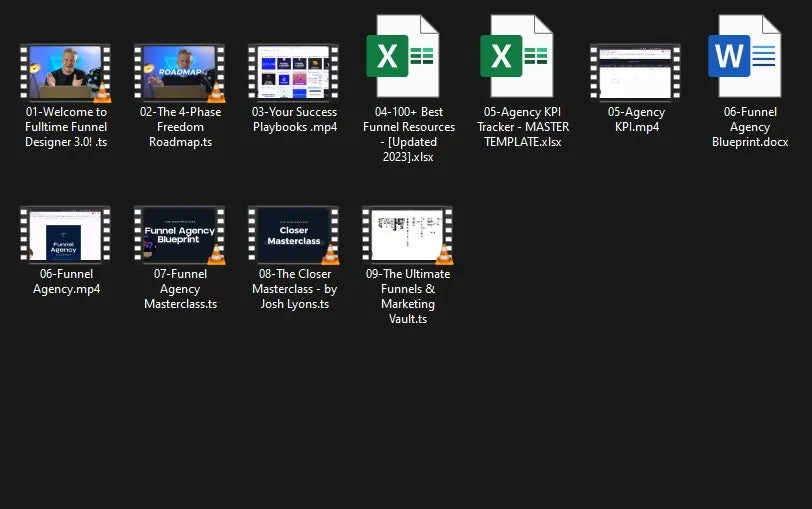Pick the 06-Funnel Agency.mp4 video thumbnail
The height and width of the screenshot is (509, 812).
(x=65, y=234)
